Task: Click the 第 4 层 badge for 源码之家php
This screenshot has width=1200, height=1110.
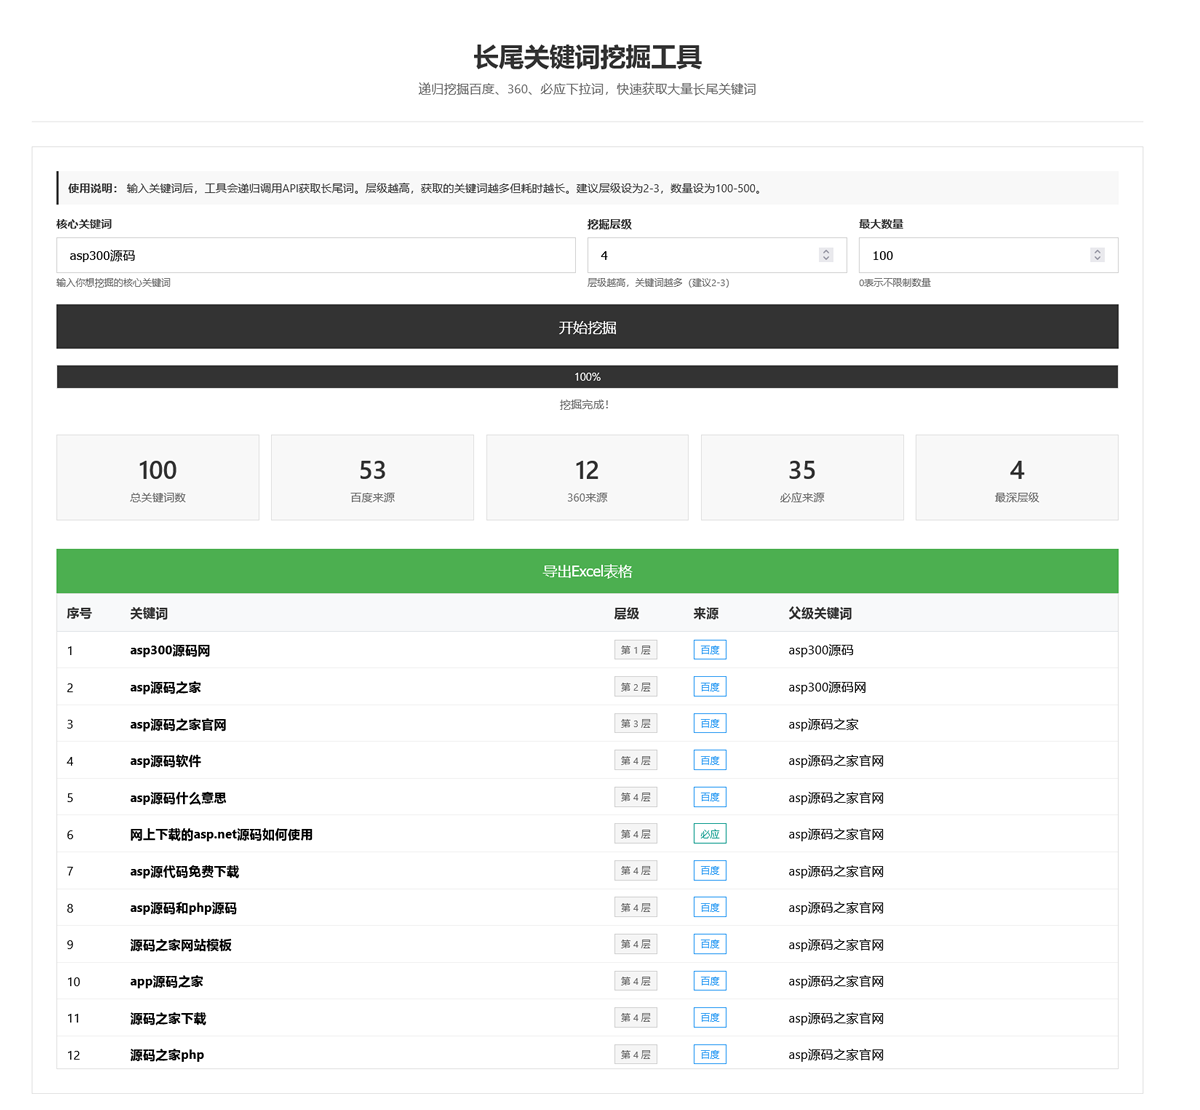Action: coord(636,1054)
